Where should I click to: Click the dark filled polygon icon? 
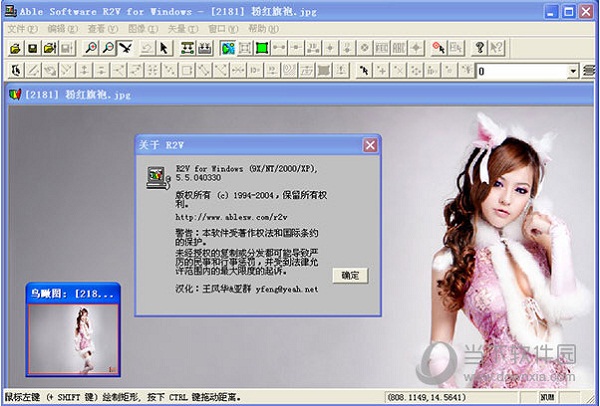tap(324, 71)
